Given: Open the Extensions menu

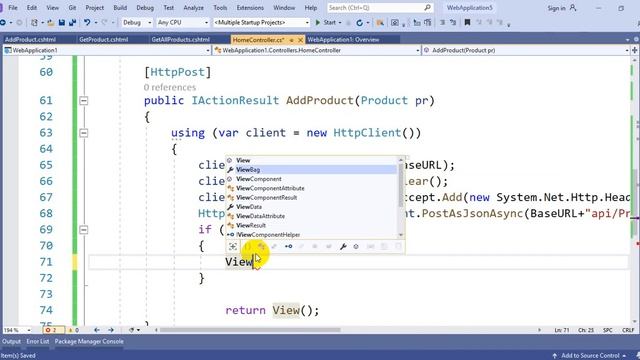Looking at the screenshot, I should point(250,8).
